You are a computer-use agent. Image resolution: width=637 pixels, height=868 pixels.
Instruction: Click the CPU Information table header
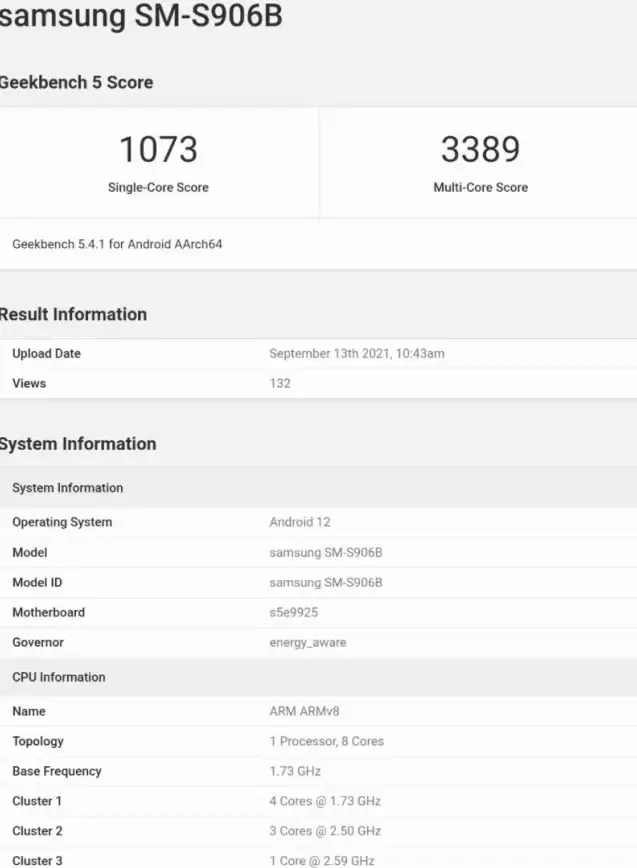pos(318,677)
